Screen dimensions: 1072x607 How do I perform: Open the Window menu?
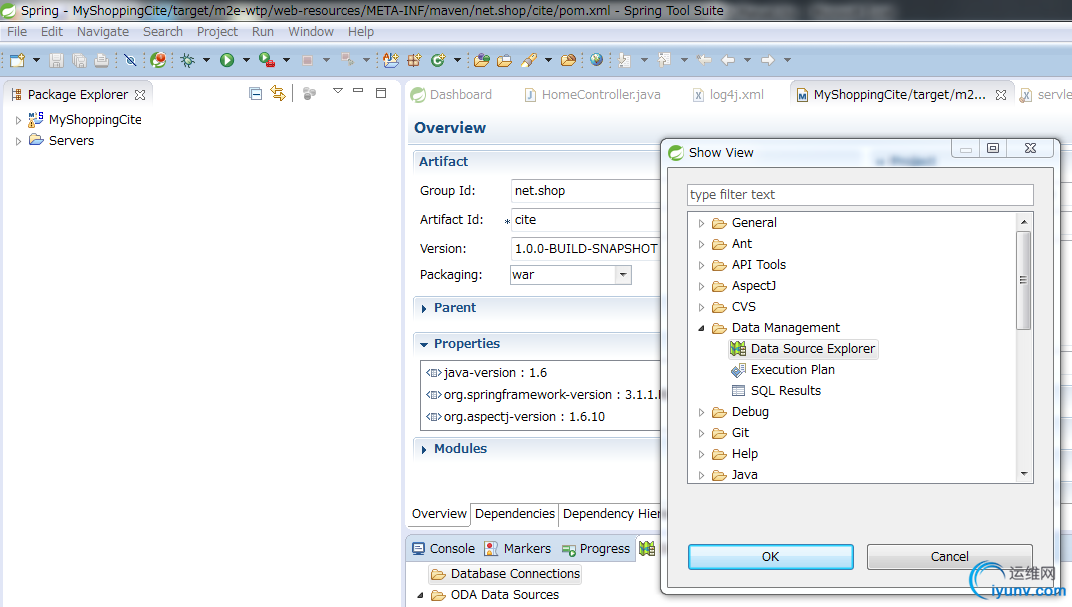310,31
